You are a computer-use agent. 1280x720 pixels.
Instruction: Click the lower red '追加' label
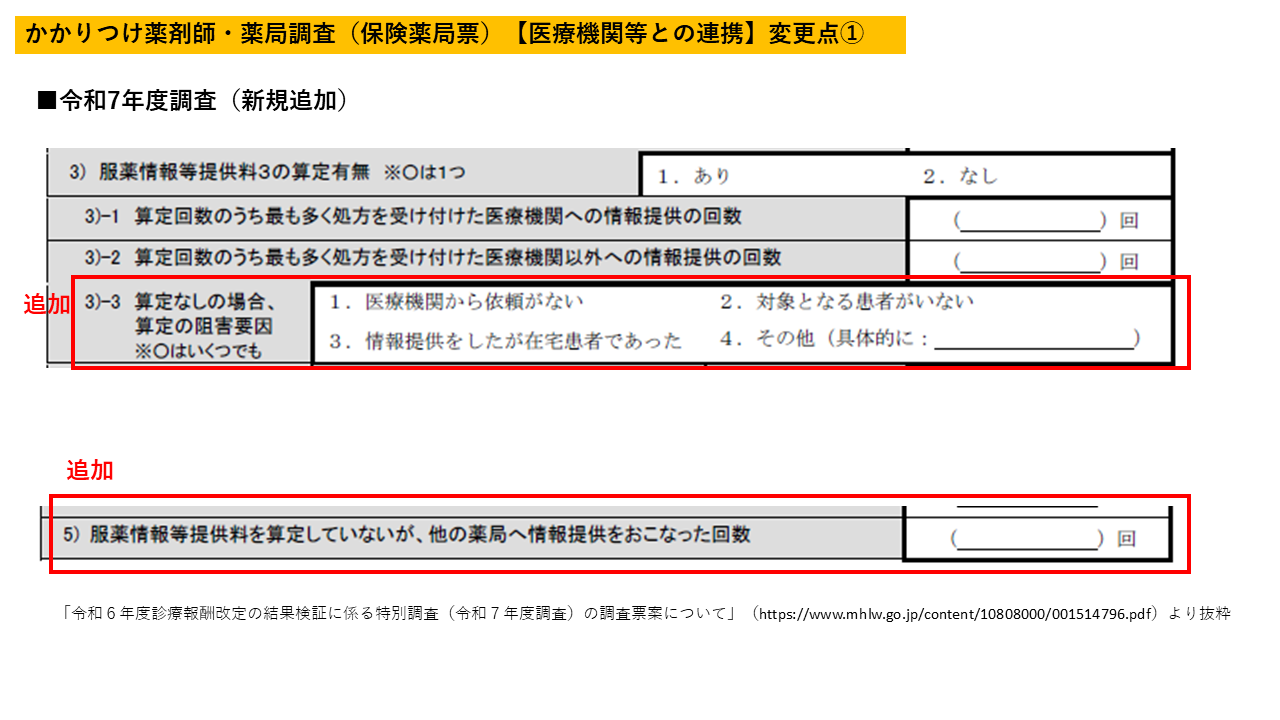(x=89, y=470)
